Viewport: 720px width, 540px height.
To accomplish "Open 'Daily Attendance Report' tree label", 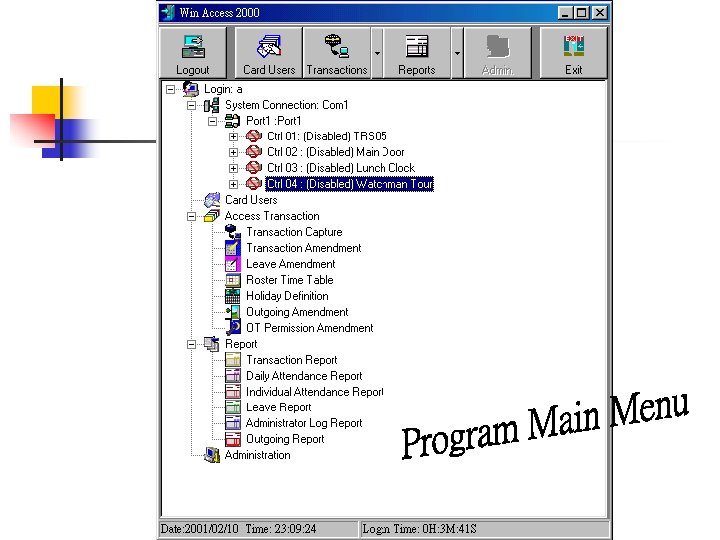I will click(304, 376).
